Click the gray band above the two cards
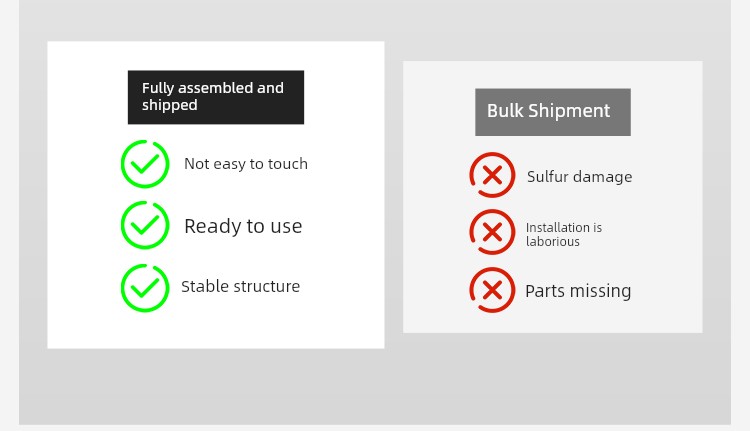The image size is (750, 431). 375,20
